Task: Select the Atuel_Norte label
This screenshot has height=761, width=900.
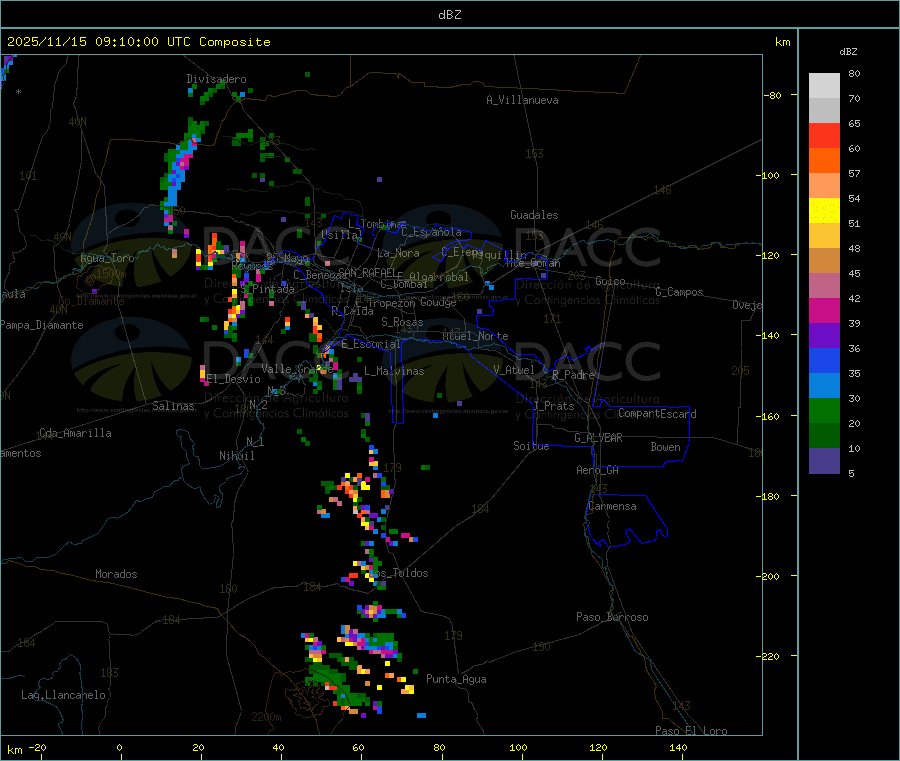Action: [x=475, y=336]
